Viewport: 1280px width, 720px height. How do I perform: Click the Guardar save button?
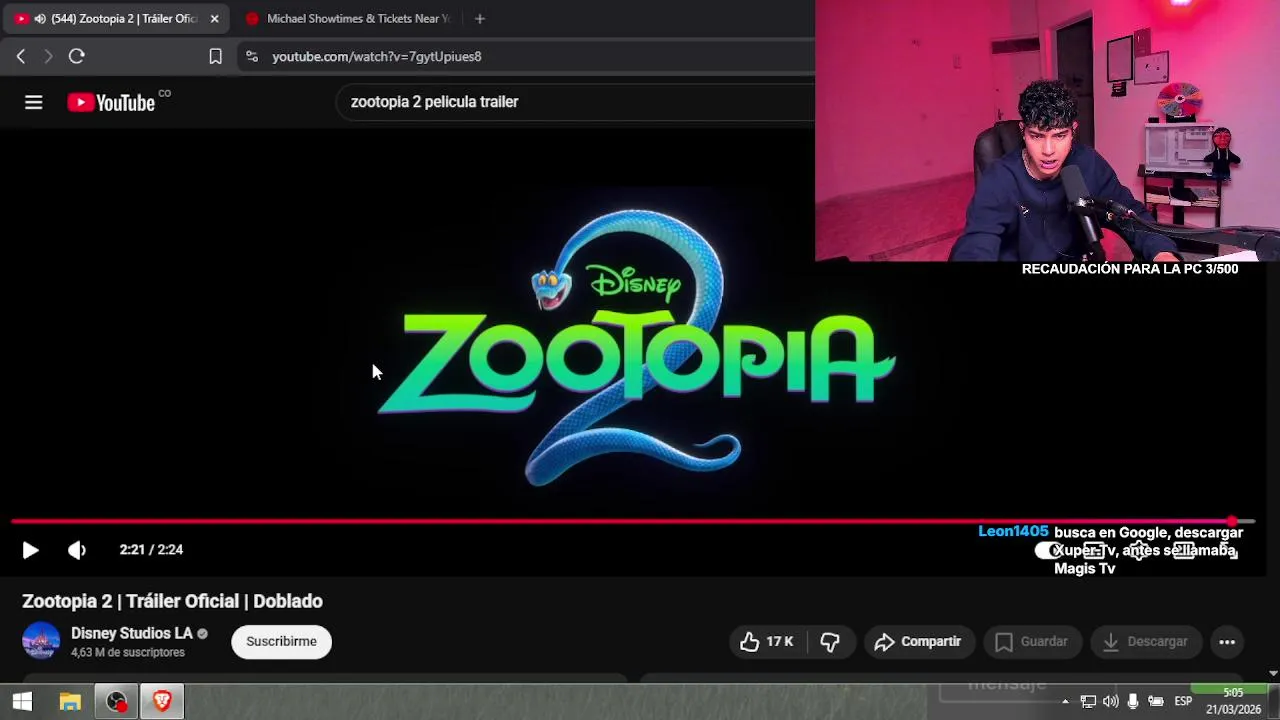click(x=1032, y=642)
